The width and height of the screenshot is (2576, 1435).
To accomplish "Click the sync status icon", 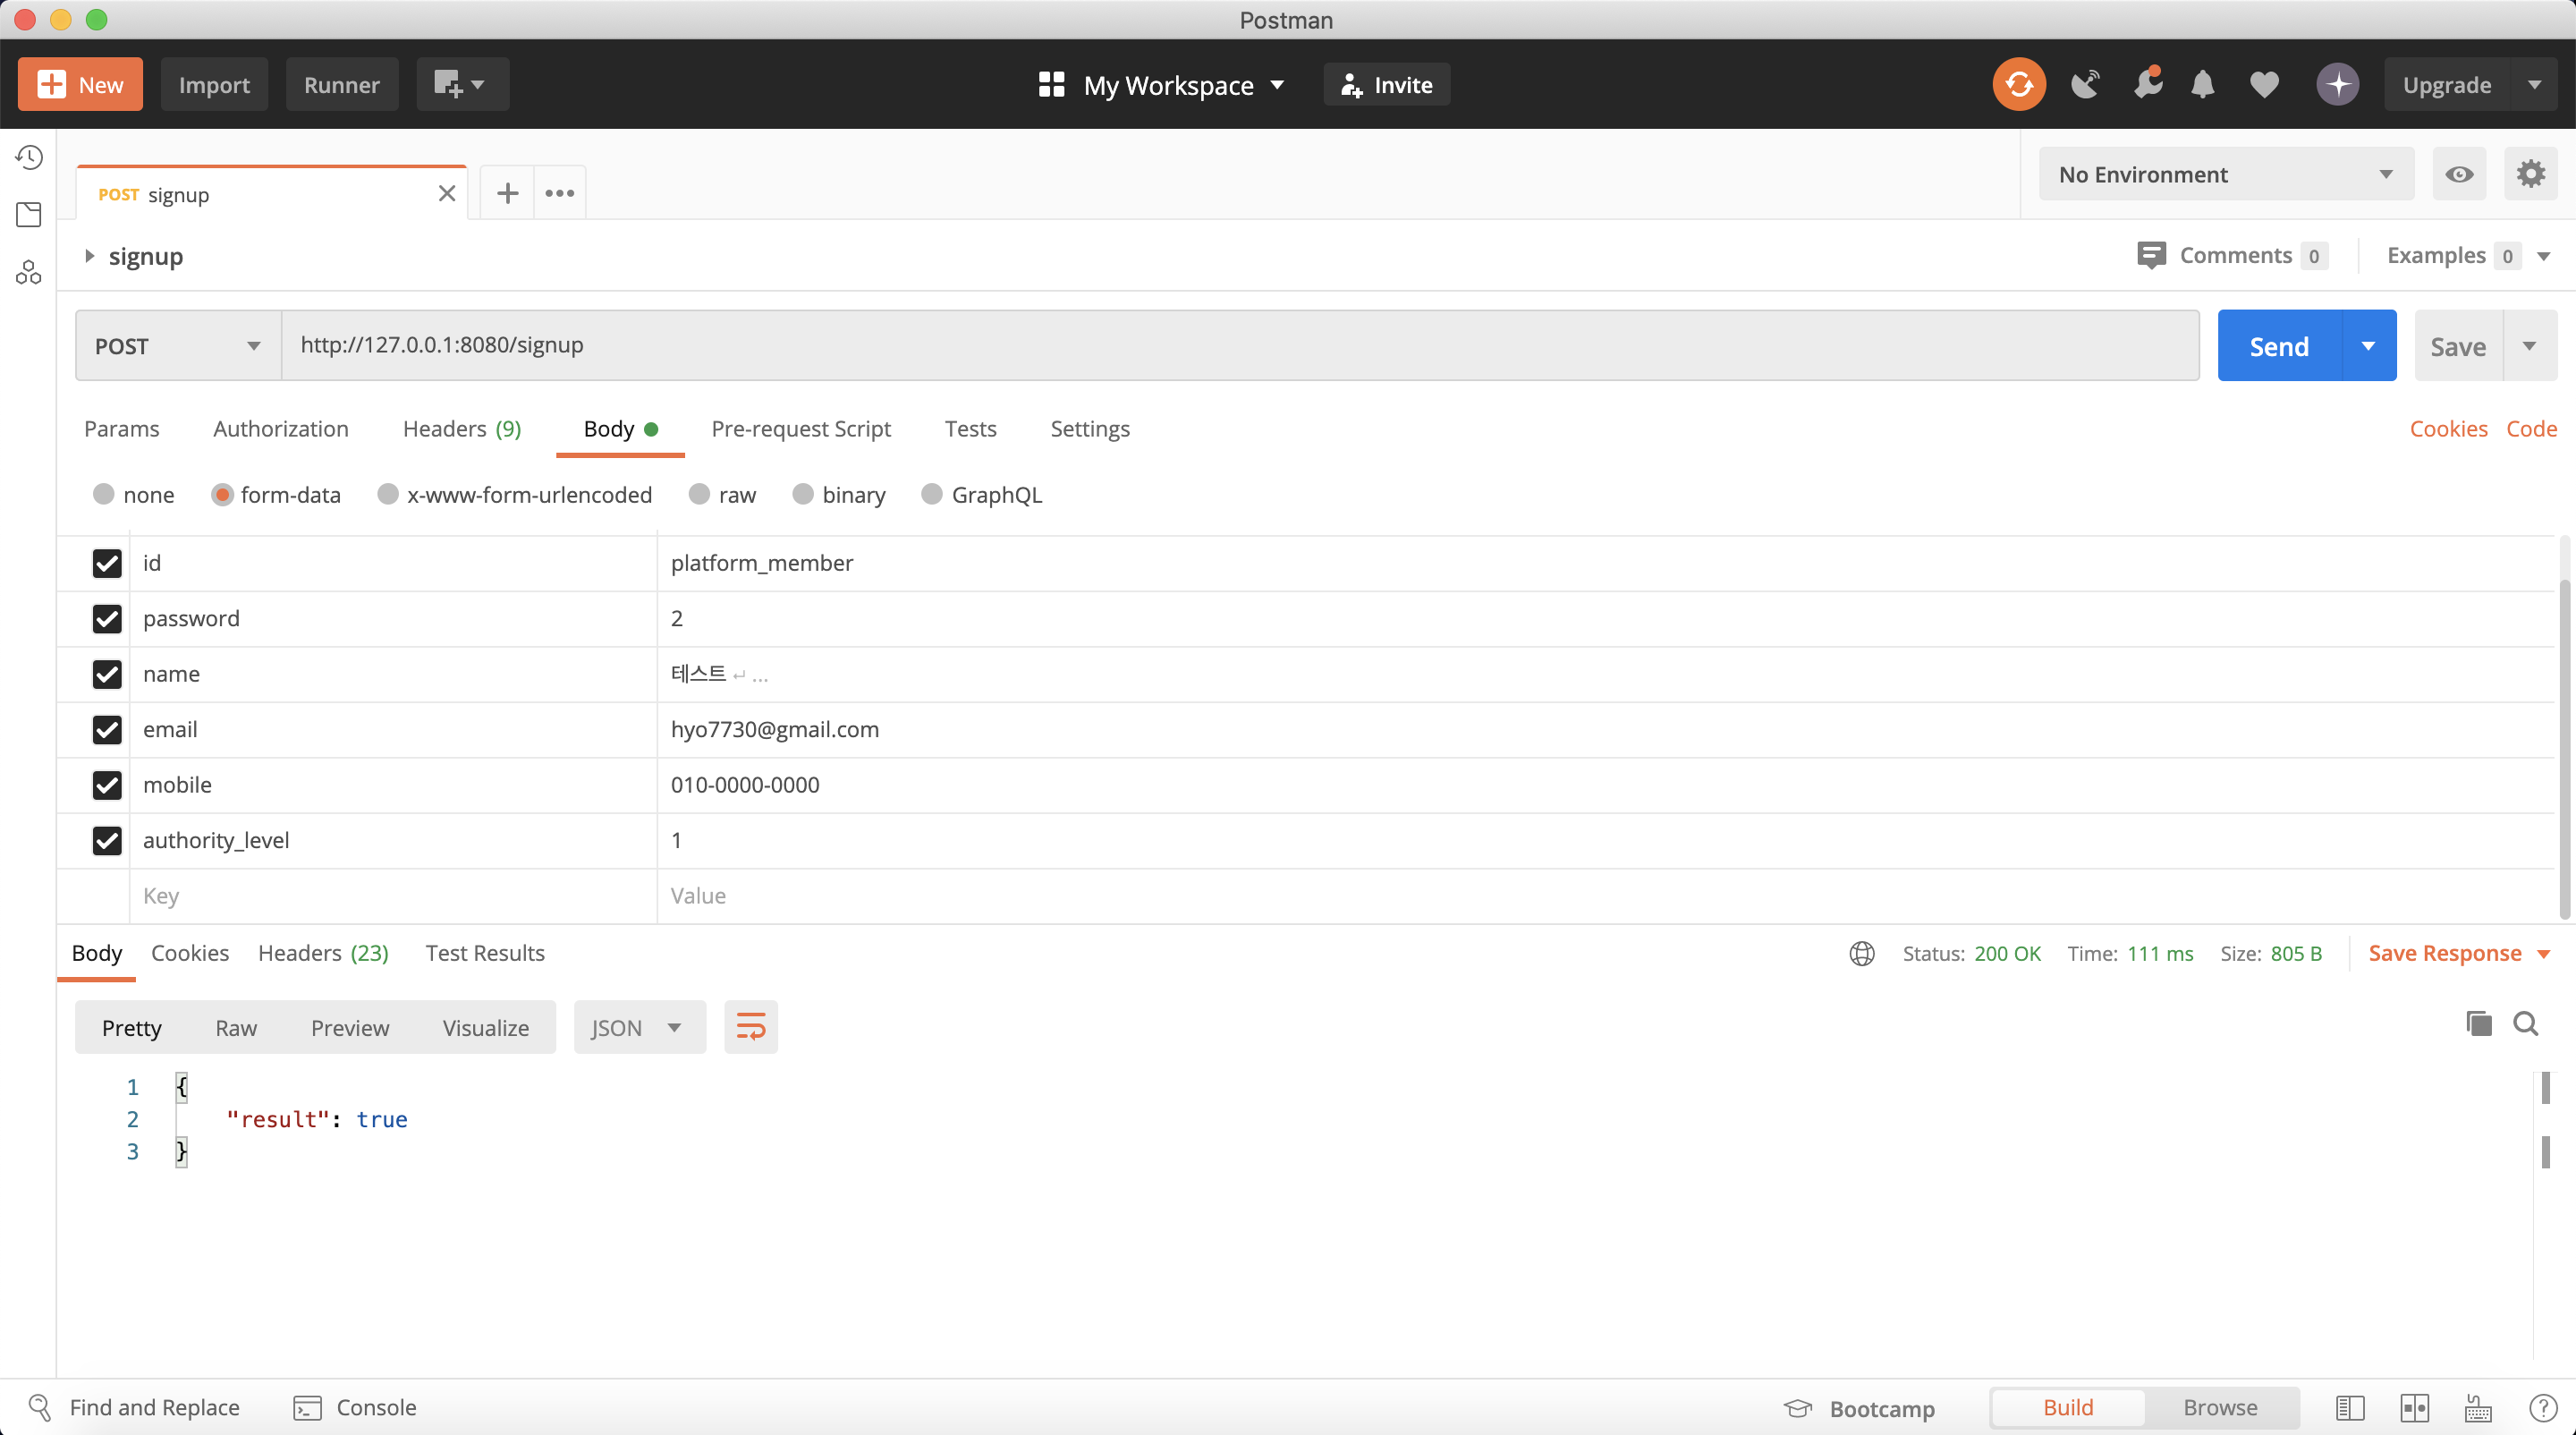I will [2018, 85].
